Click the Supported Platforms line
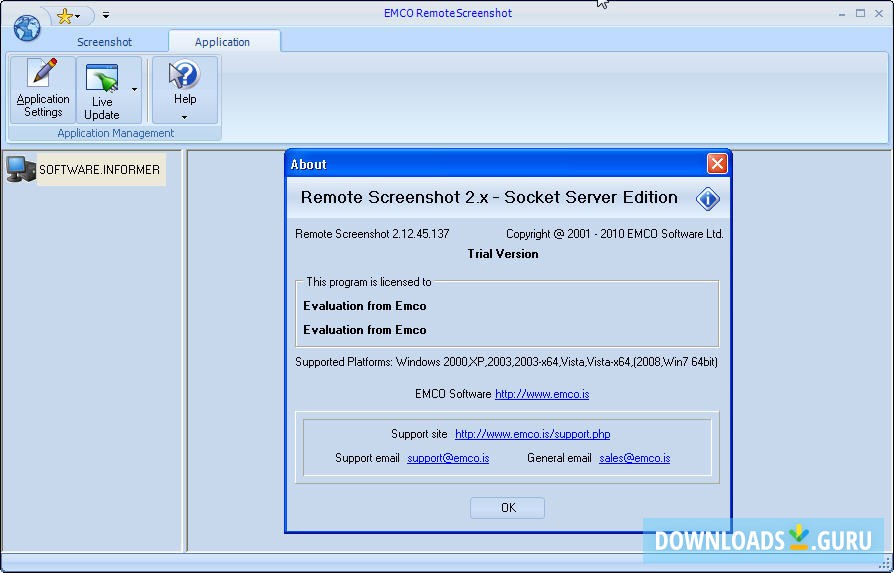Image resolution: width=894 pixels, height=573 pixels. point(506,362)
